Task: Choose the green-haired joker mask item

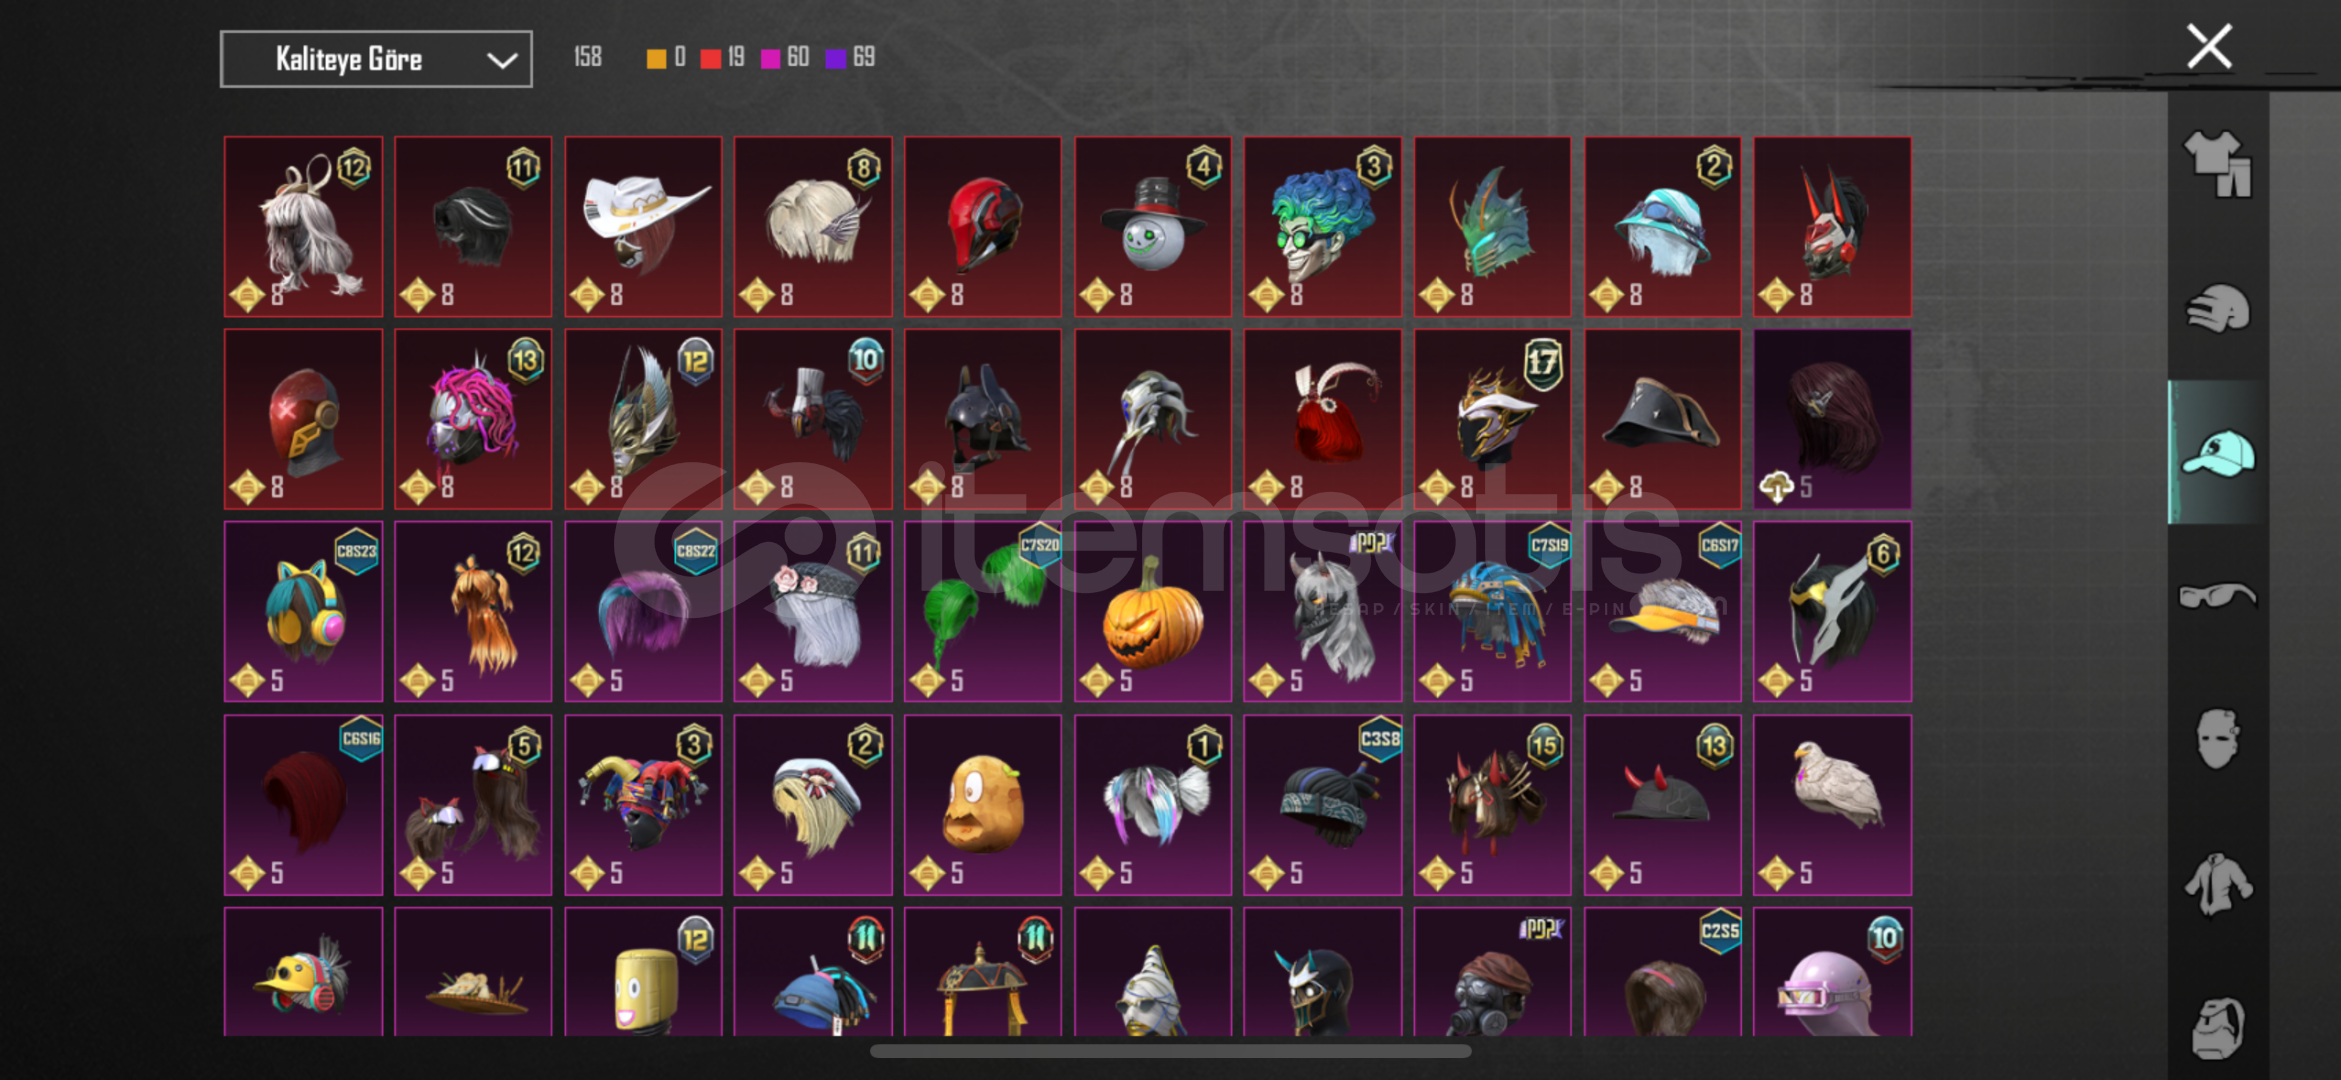Action: coord(1323,226)
